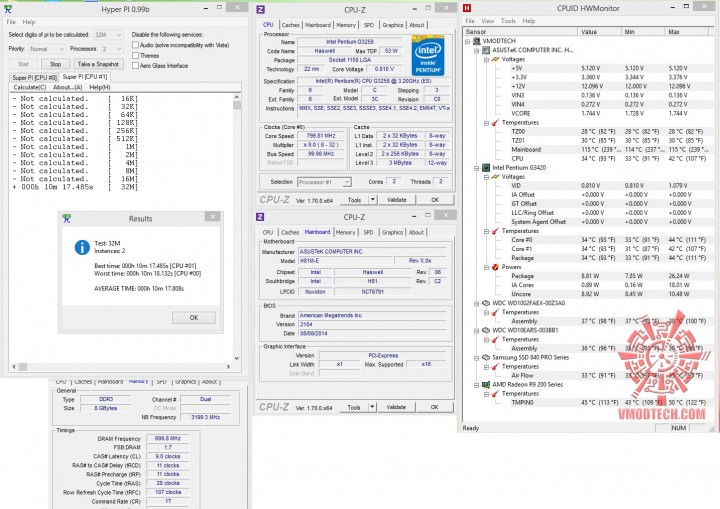
Task: Switch to Memory tab in Mainboard CPU-Z window
Action: (x=345, y=232)
